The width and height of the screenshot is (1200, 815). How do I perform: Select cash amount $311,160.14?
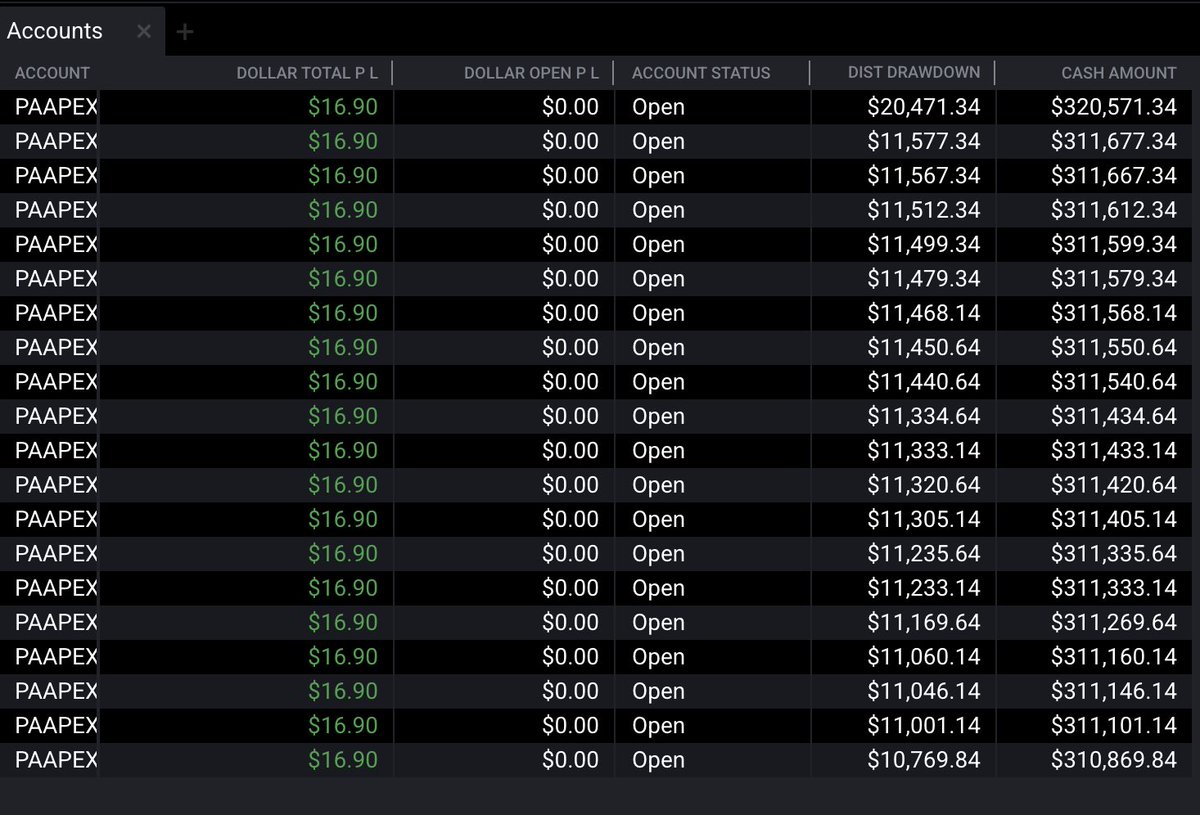click(1114, 657)
